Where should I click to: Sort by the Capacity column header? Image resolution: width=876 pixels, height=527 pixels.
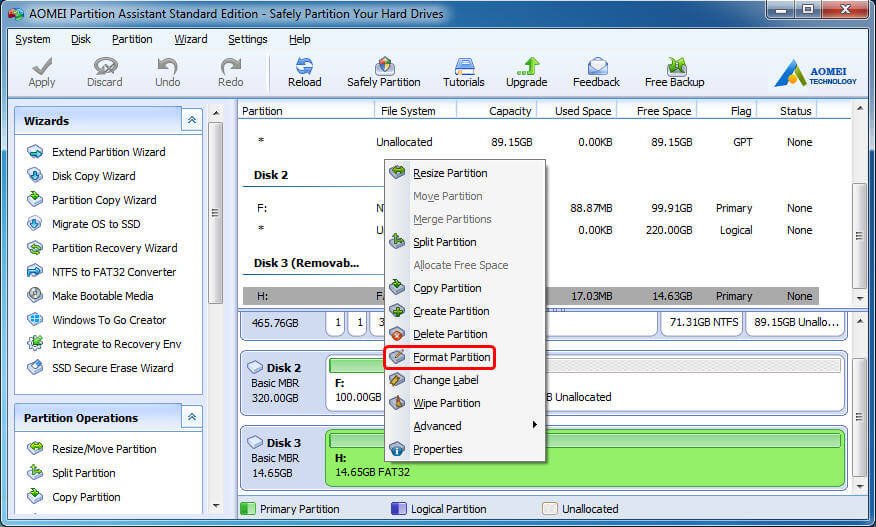[x=497, y=111]
